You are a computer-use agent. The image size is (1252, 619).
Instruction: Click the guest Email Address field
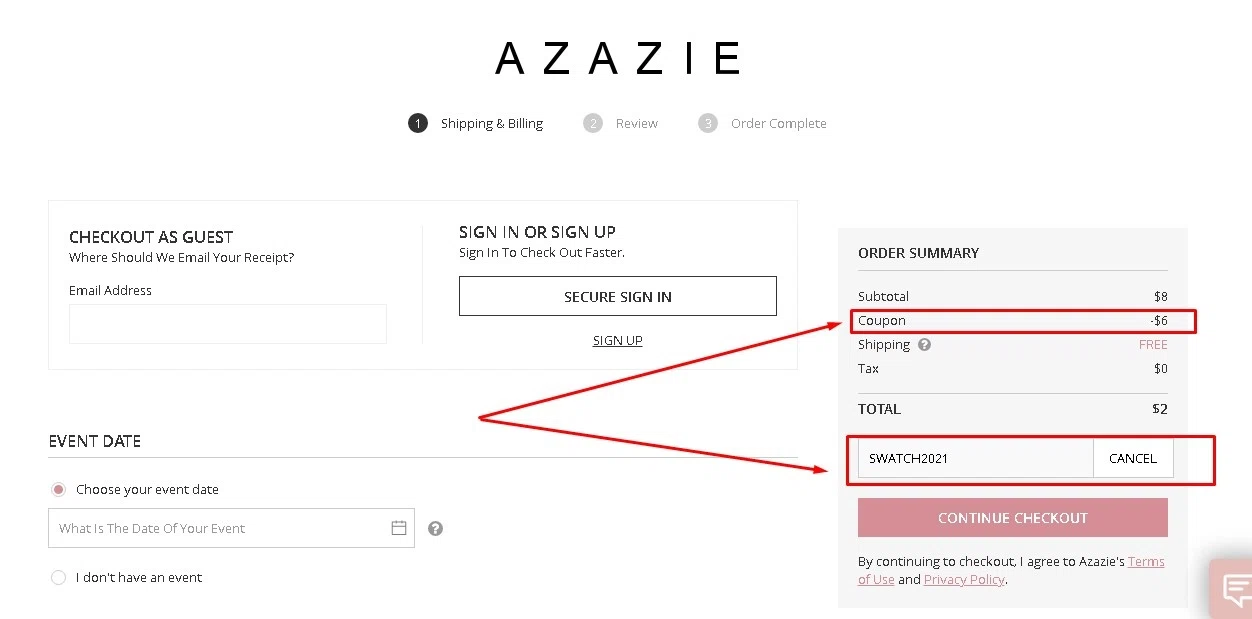tap(227, 324)
